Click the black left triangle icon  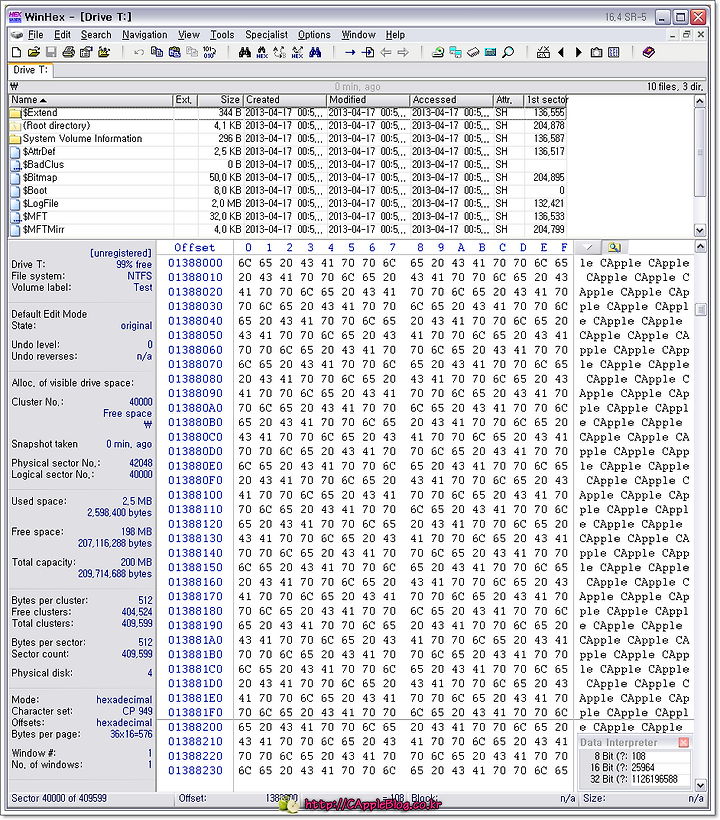pos(562,52)
